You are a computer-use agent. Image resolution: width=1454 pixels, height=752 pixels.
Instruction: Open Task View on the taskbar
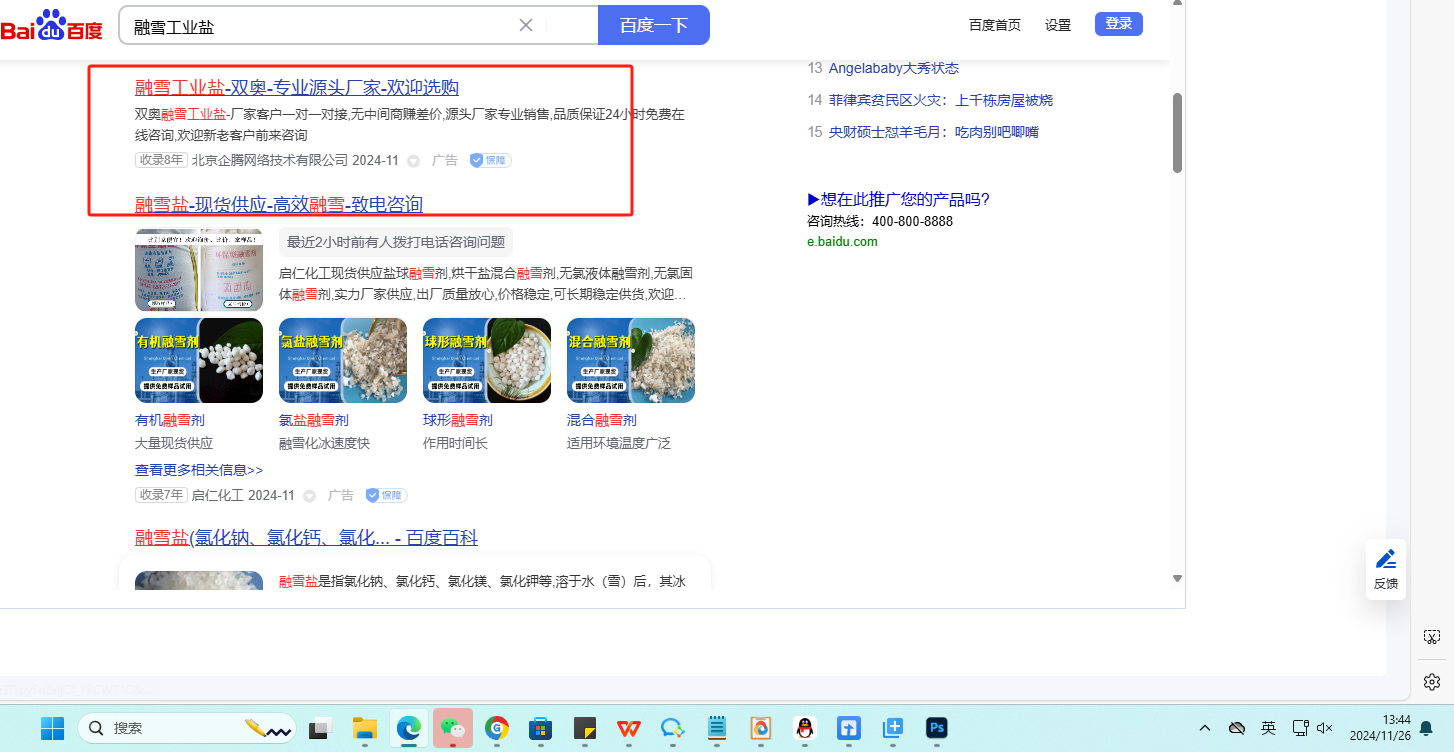click(320, 728)
